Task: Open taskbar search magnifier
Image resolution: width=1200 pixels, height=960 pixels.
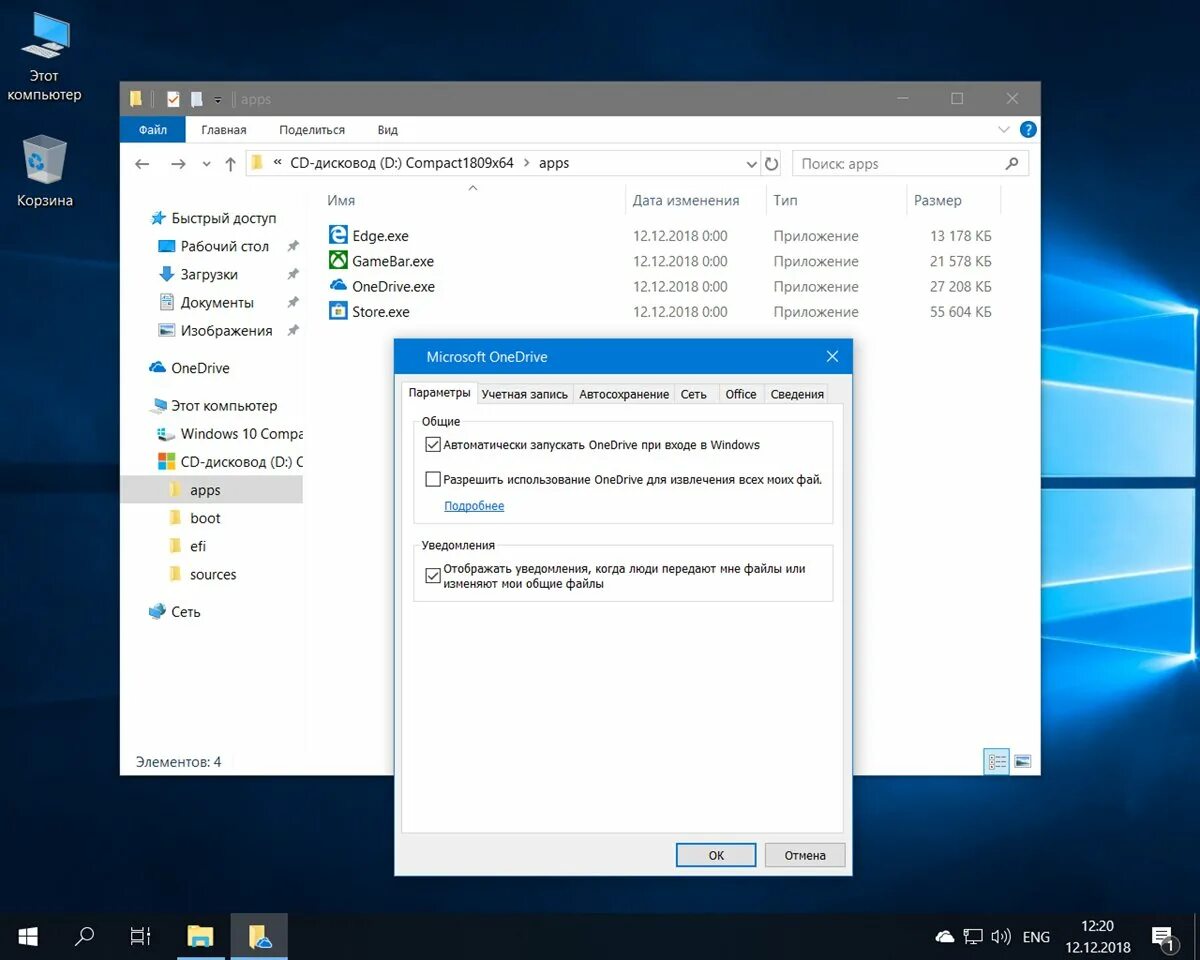Action: pos(85,936)
